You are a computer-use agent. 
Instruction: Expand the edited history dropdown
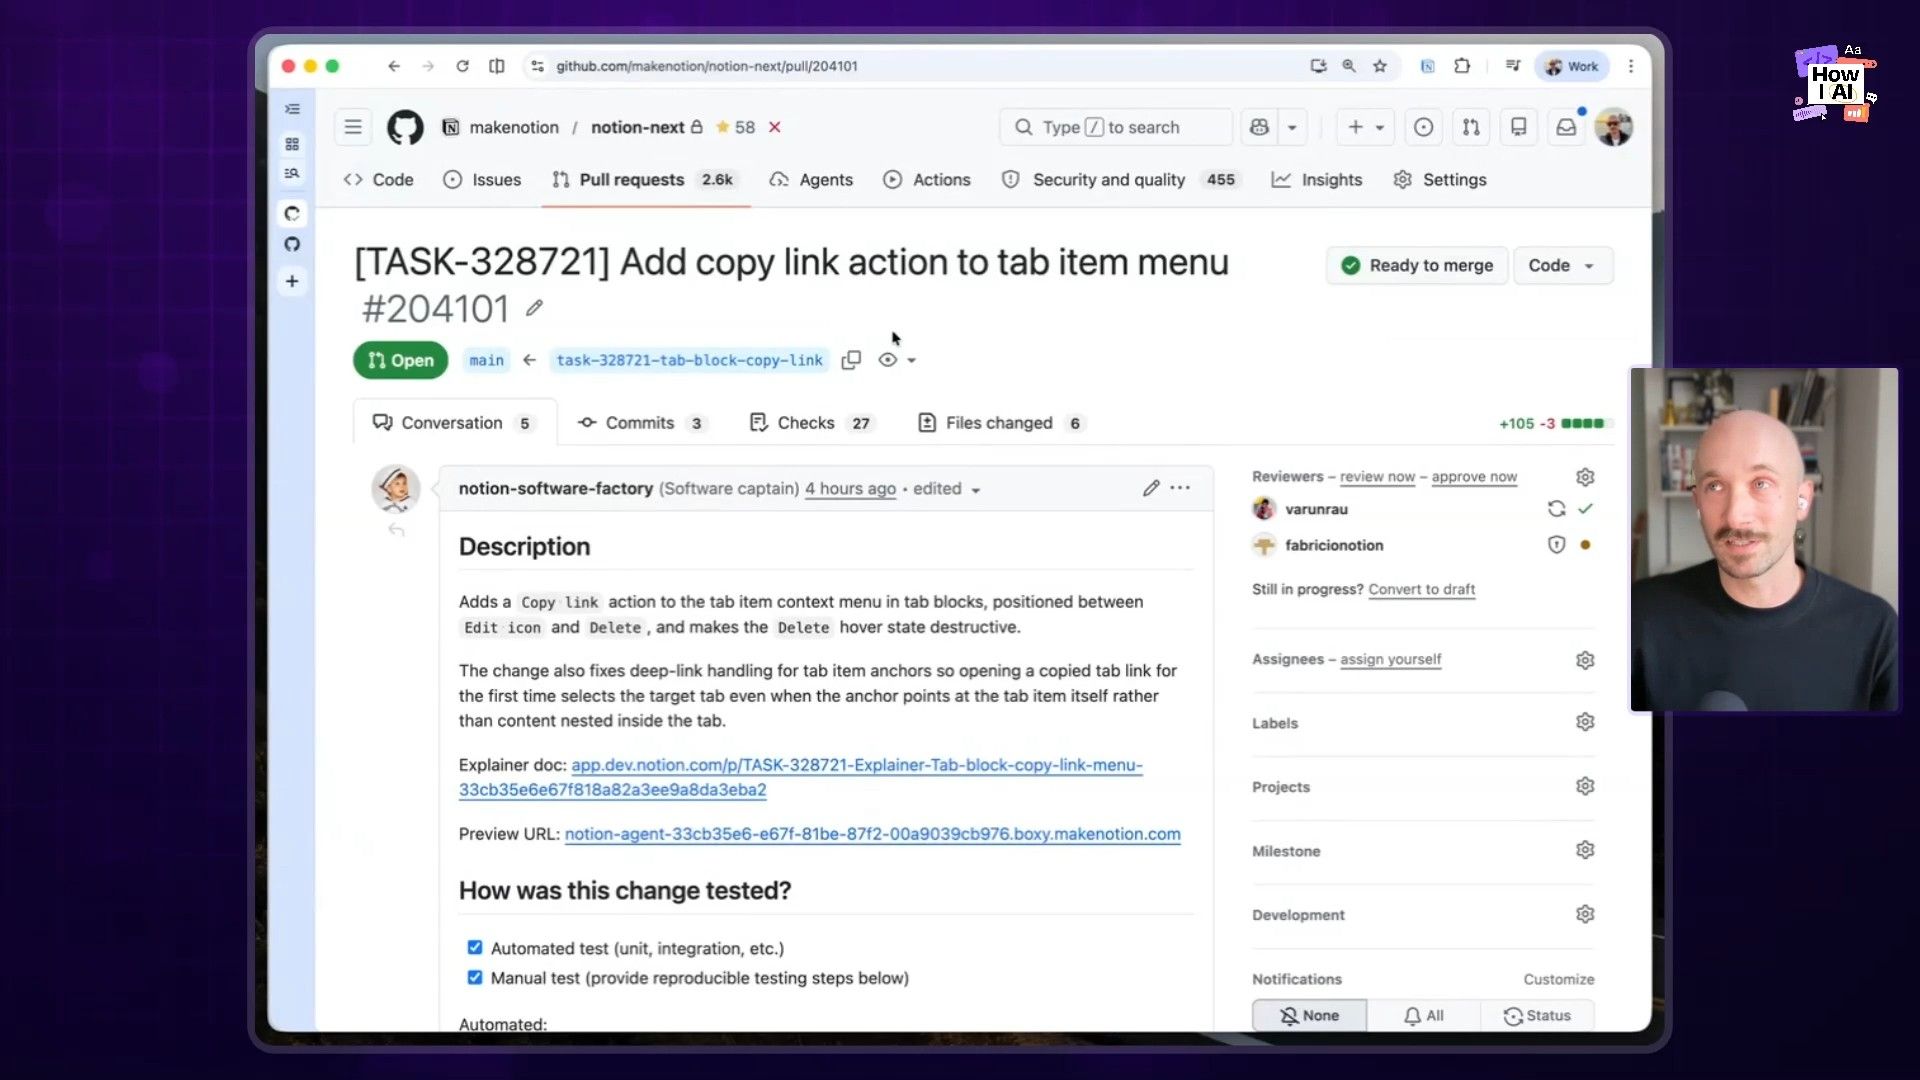click(946, 489)
